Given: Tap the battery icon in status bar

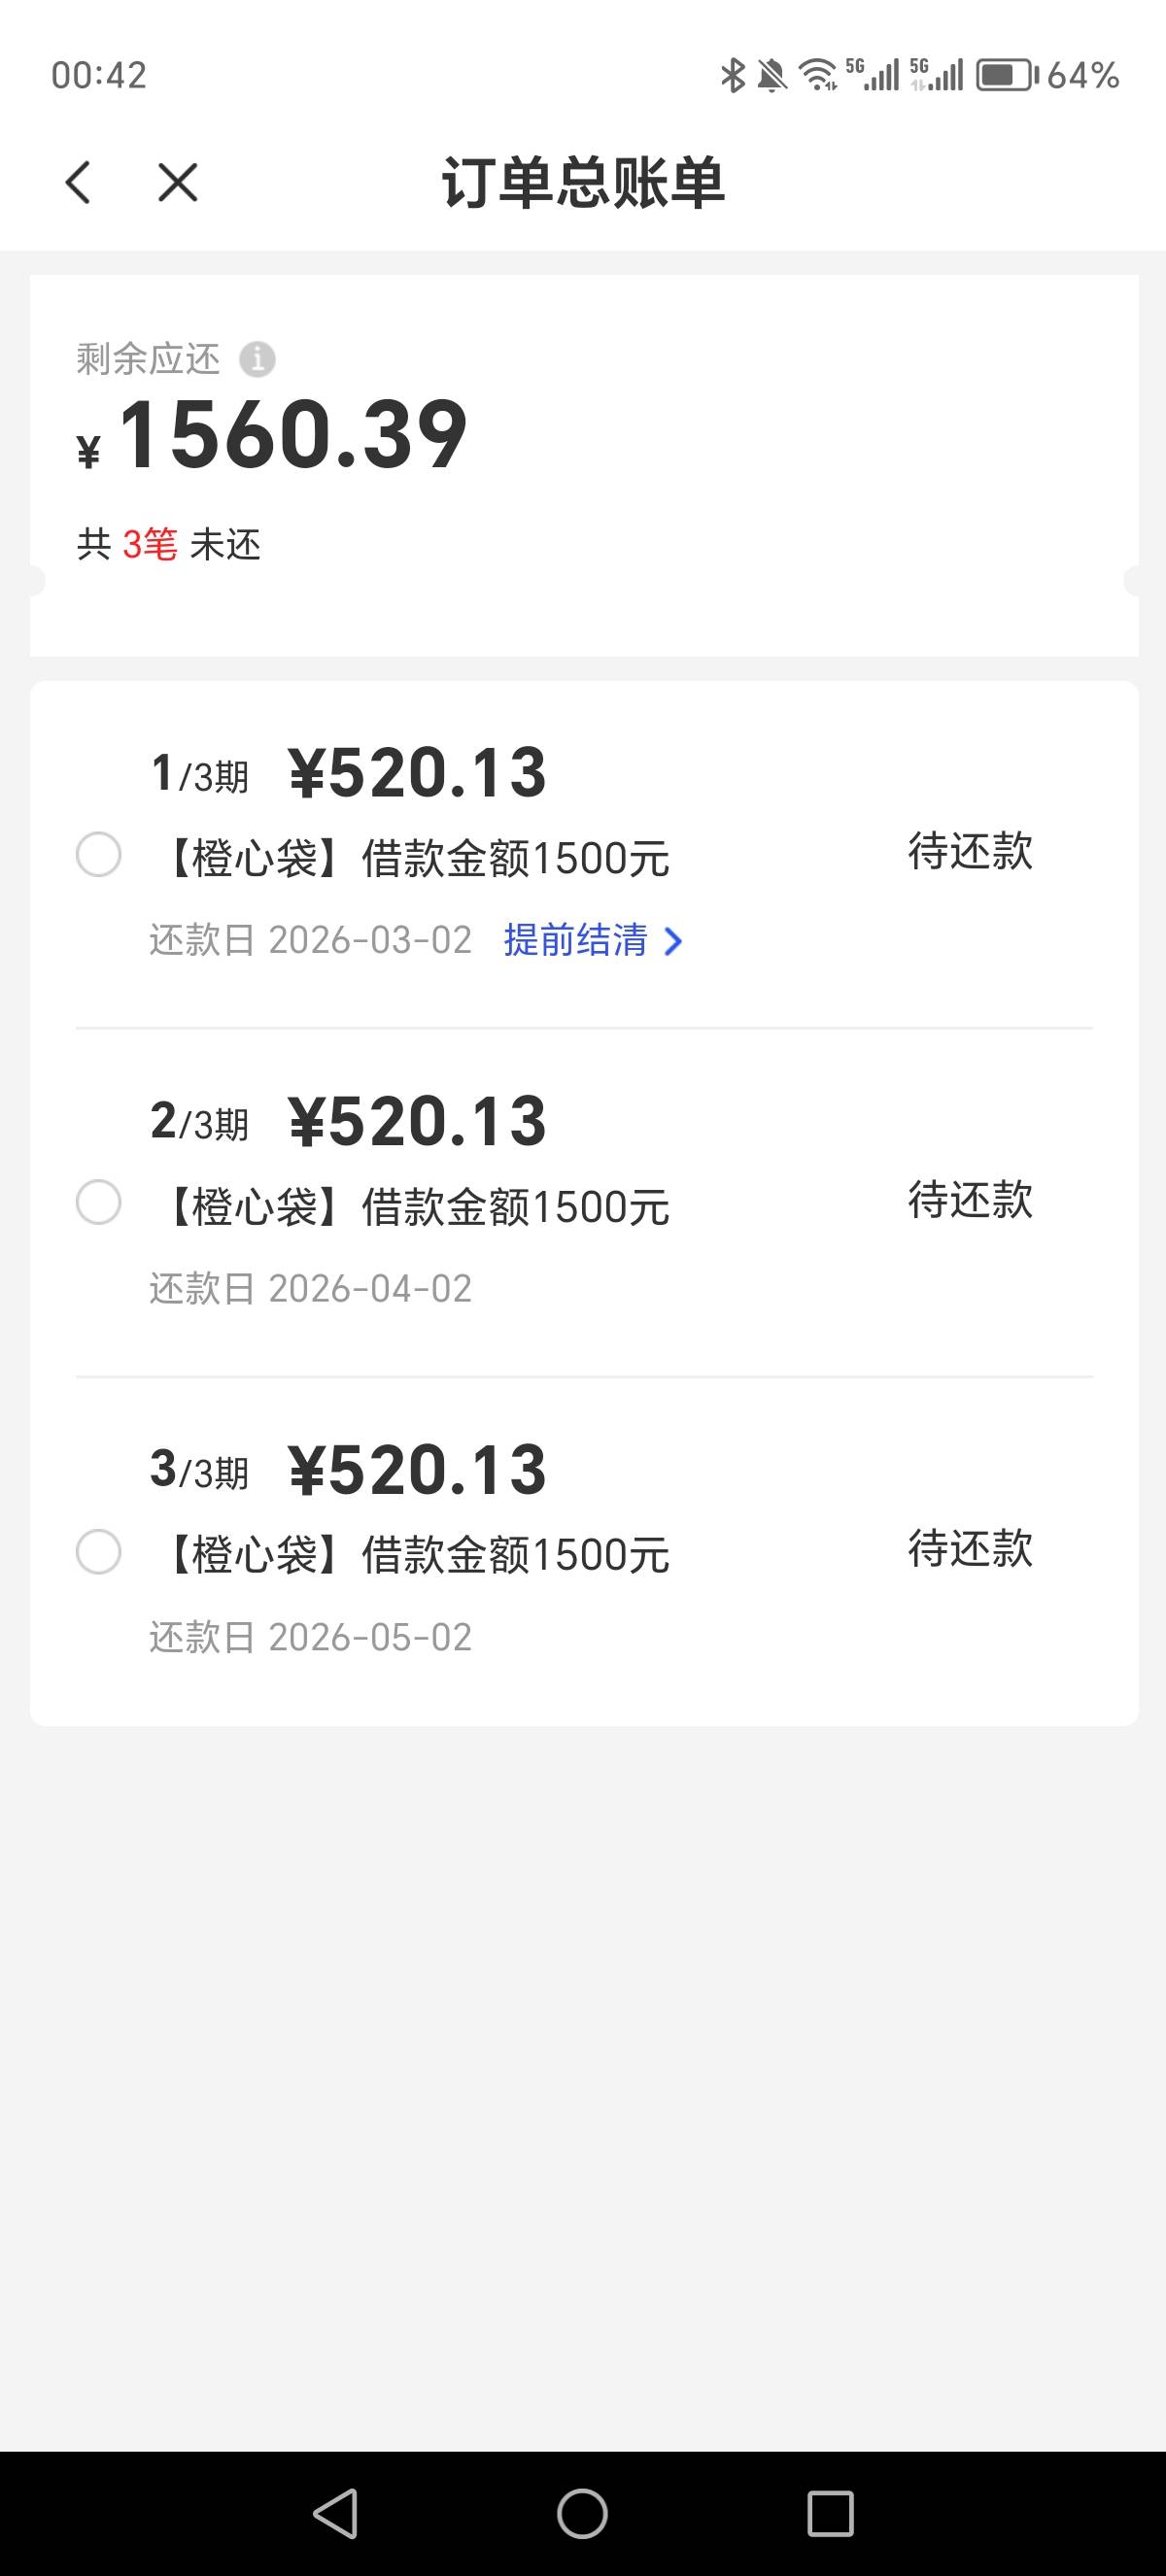Looking at the screenshot, I should click(1006, 75).
